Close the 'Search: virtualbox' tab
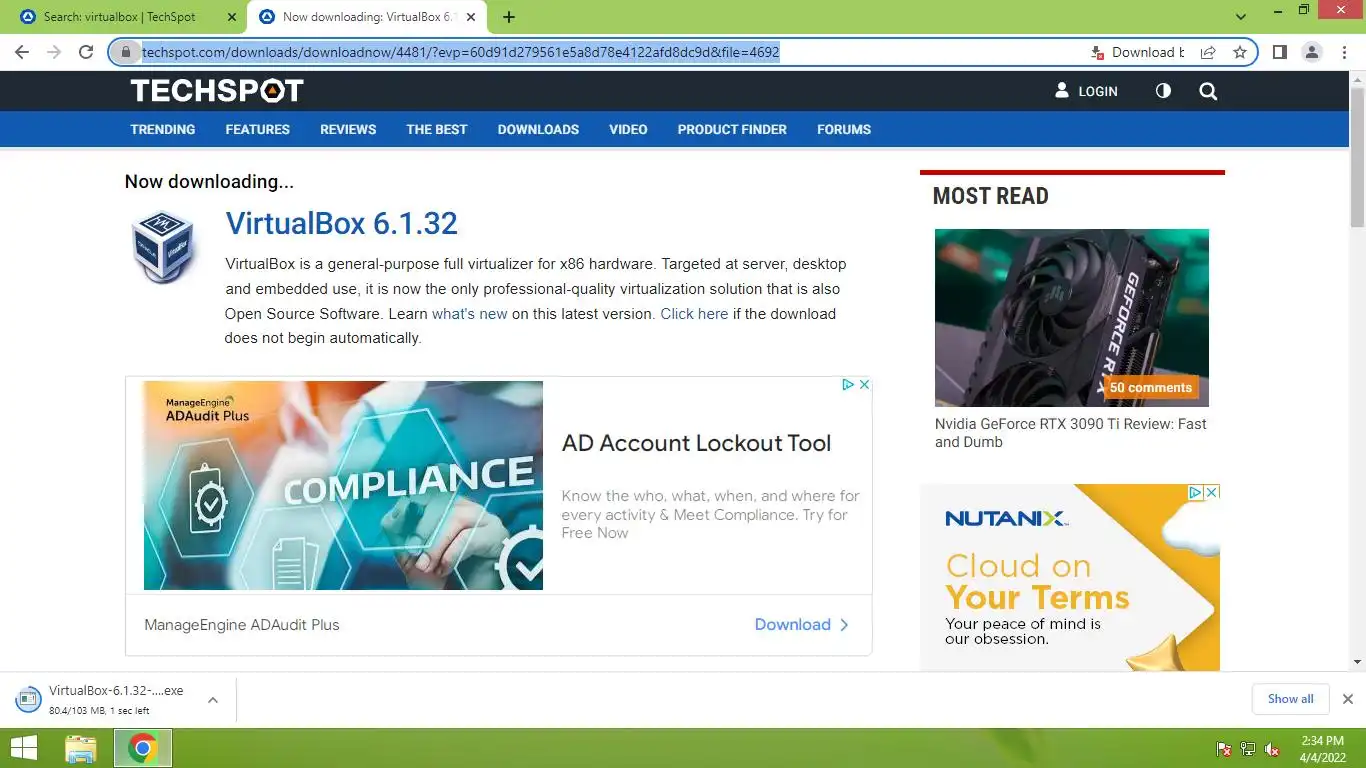This screenshot has height=768, width=1366. point(232,17)
